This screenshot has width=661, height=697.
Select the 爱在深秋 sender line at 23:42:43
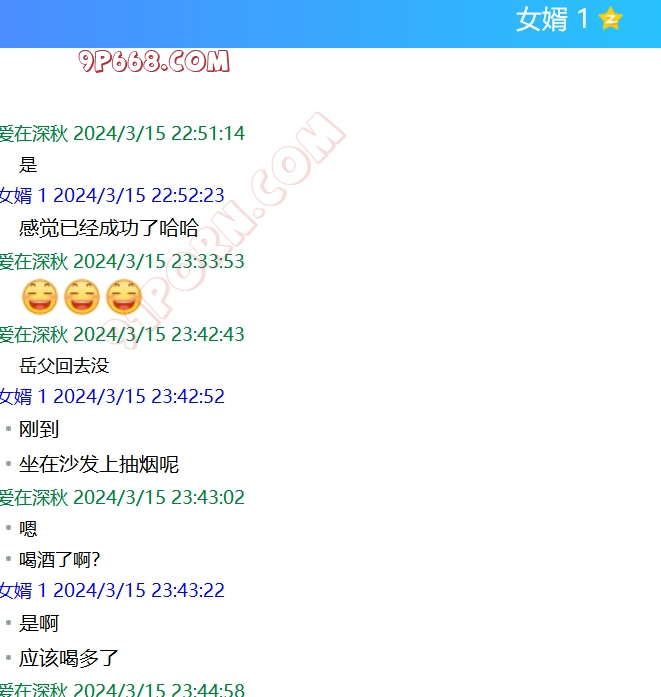click(x=122, y=334)
